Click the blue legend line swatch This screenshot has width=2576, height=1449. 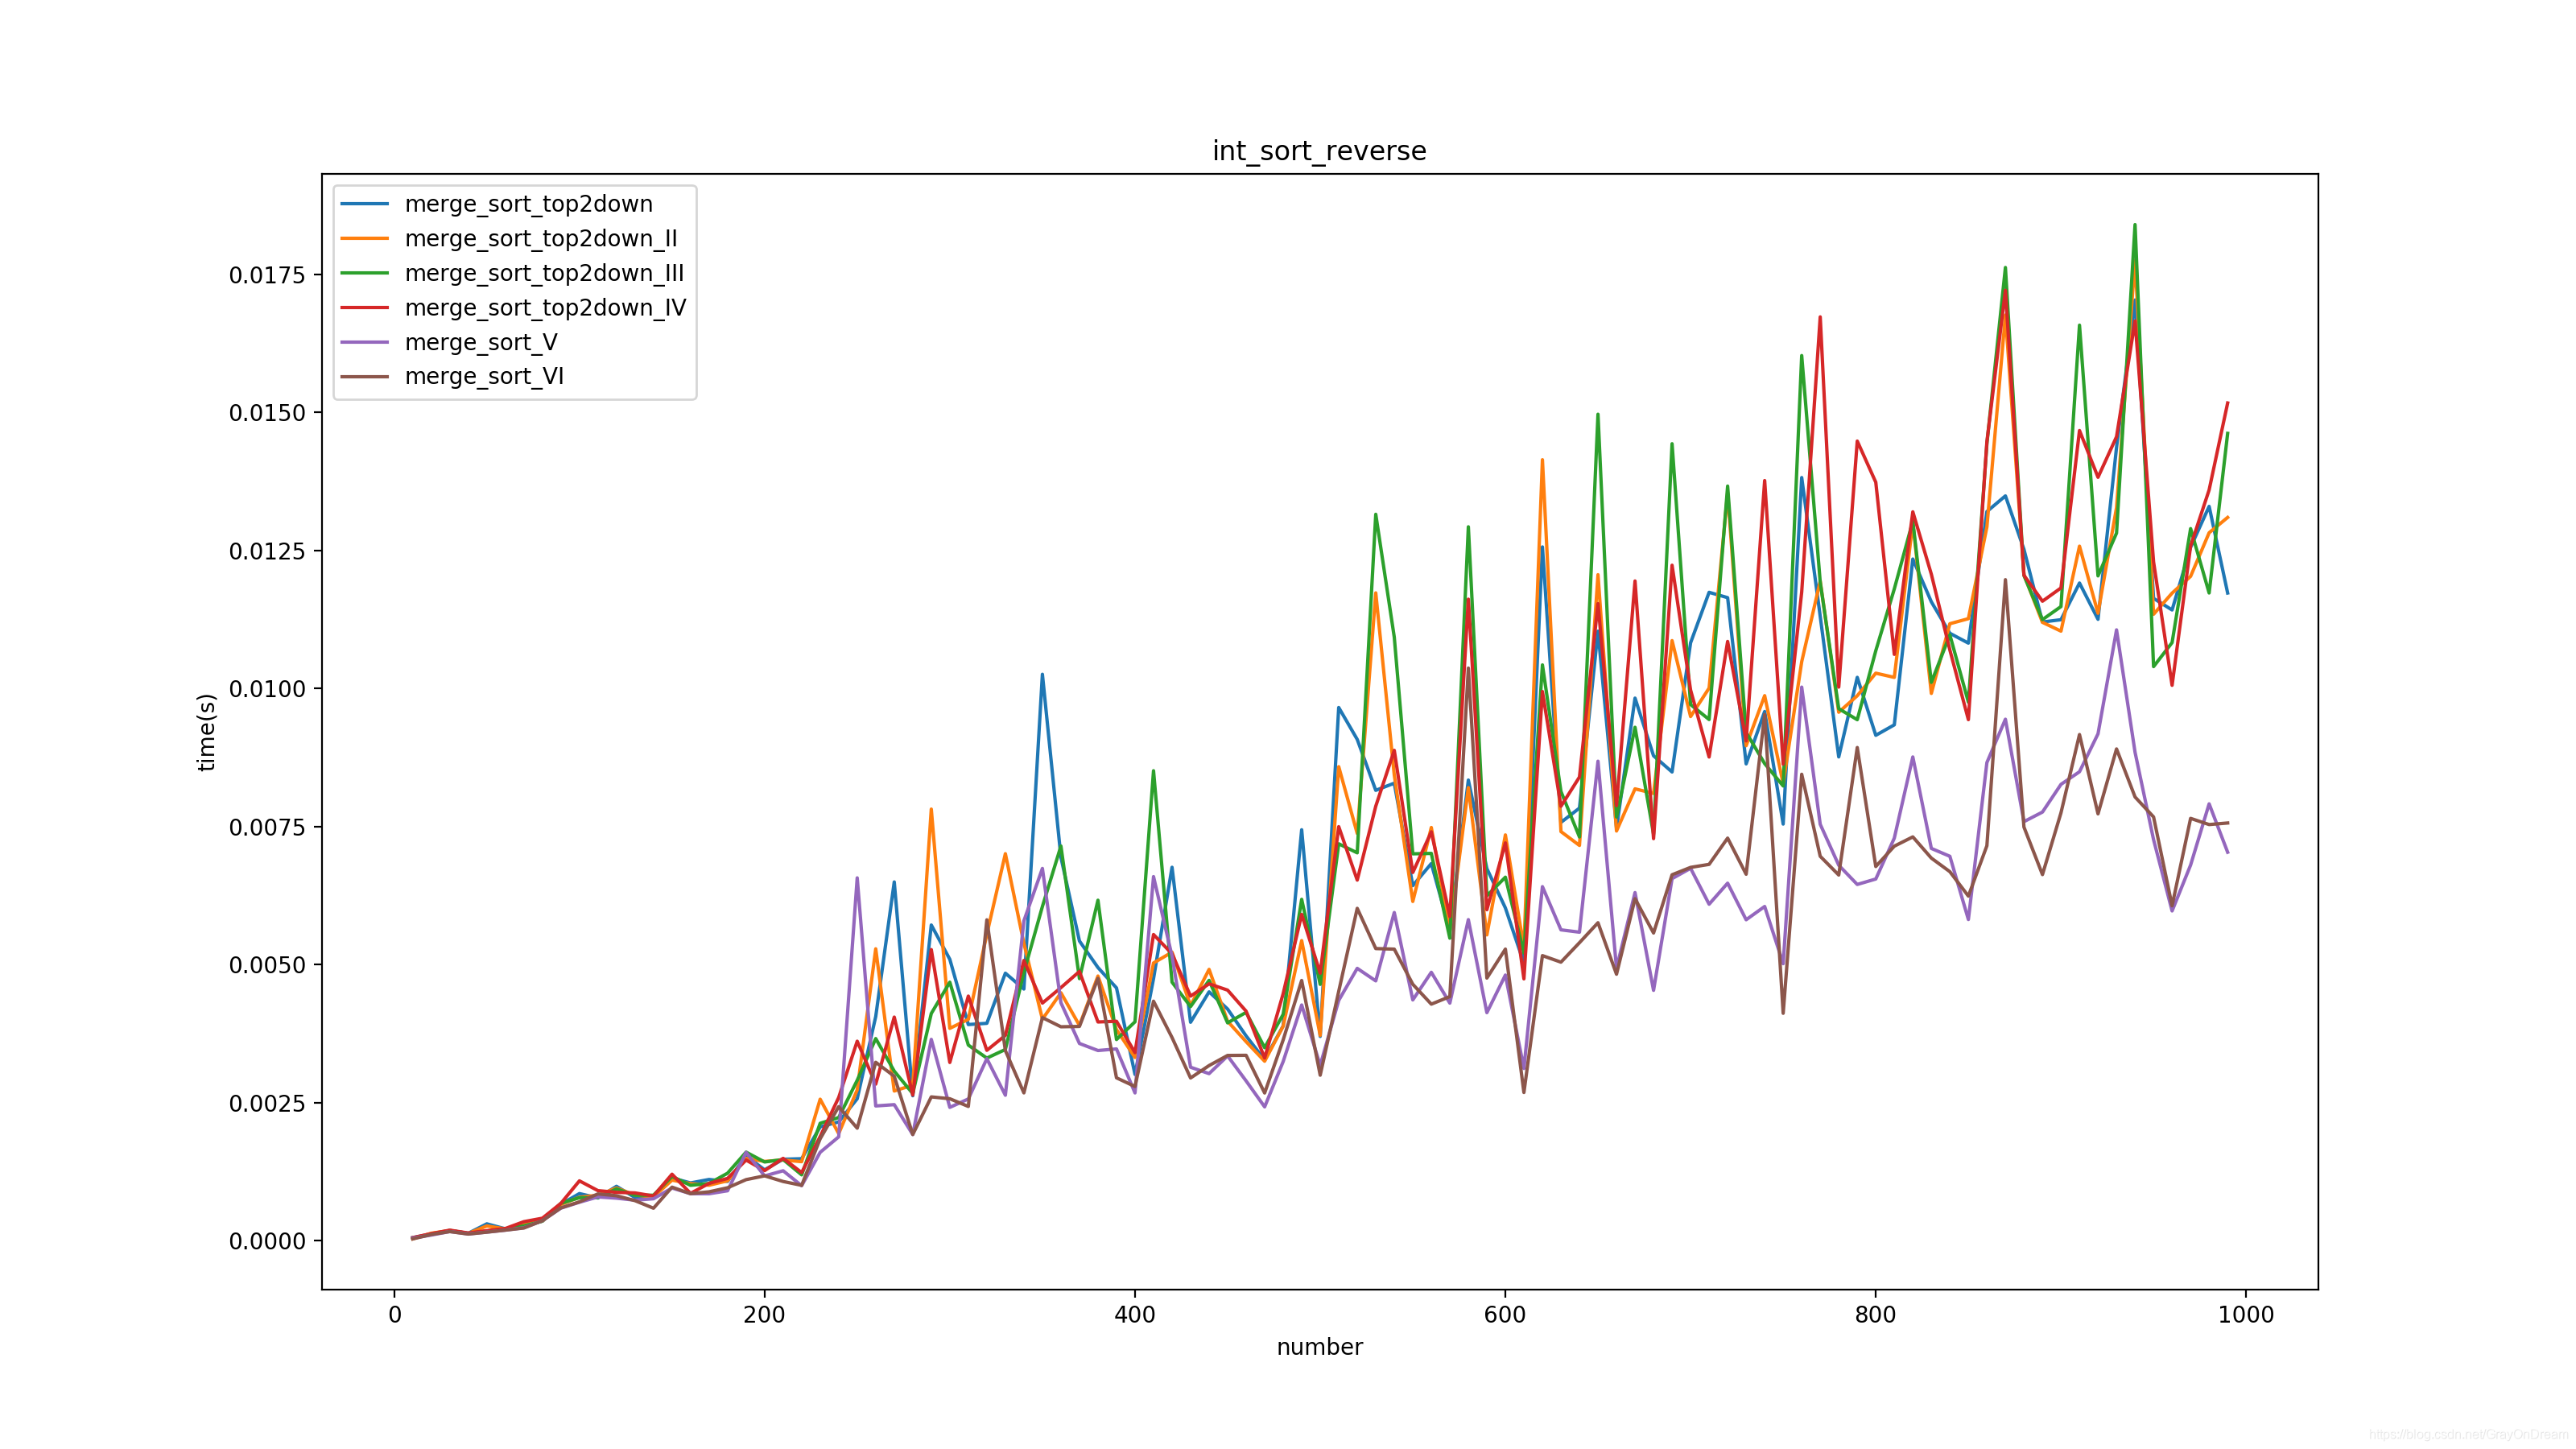365,204
